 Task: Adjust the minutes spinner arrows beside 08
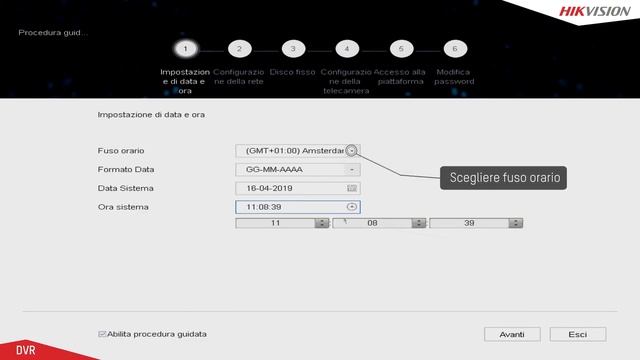[419, 223]
